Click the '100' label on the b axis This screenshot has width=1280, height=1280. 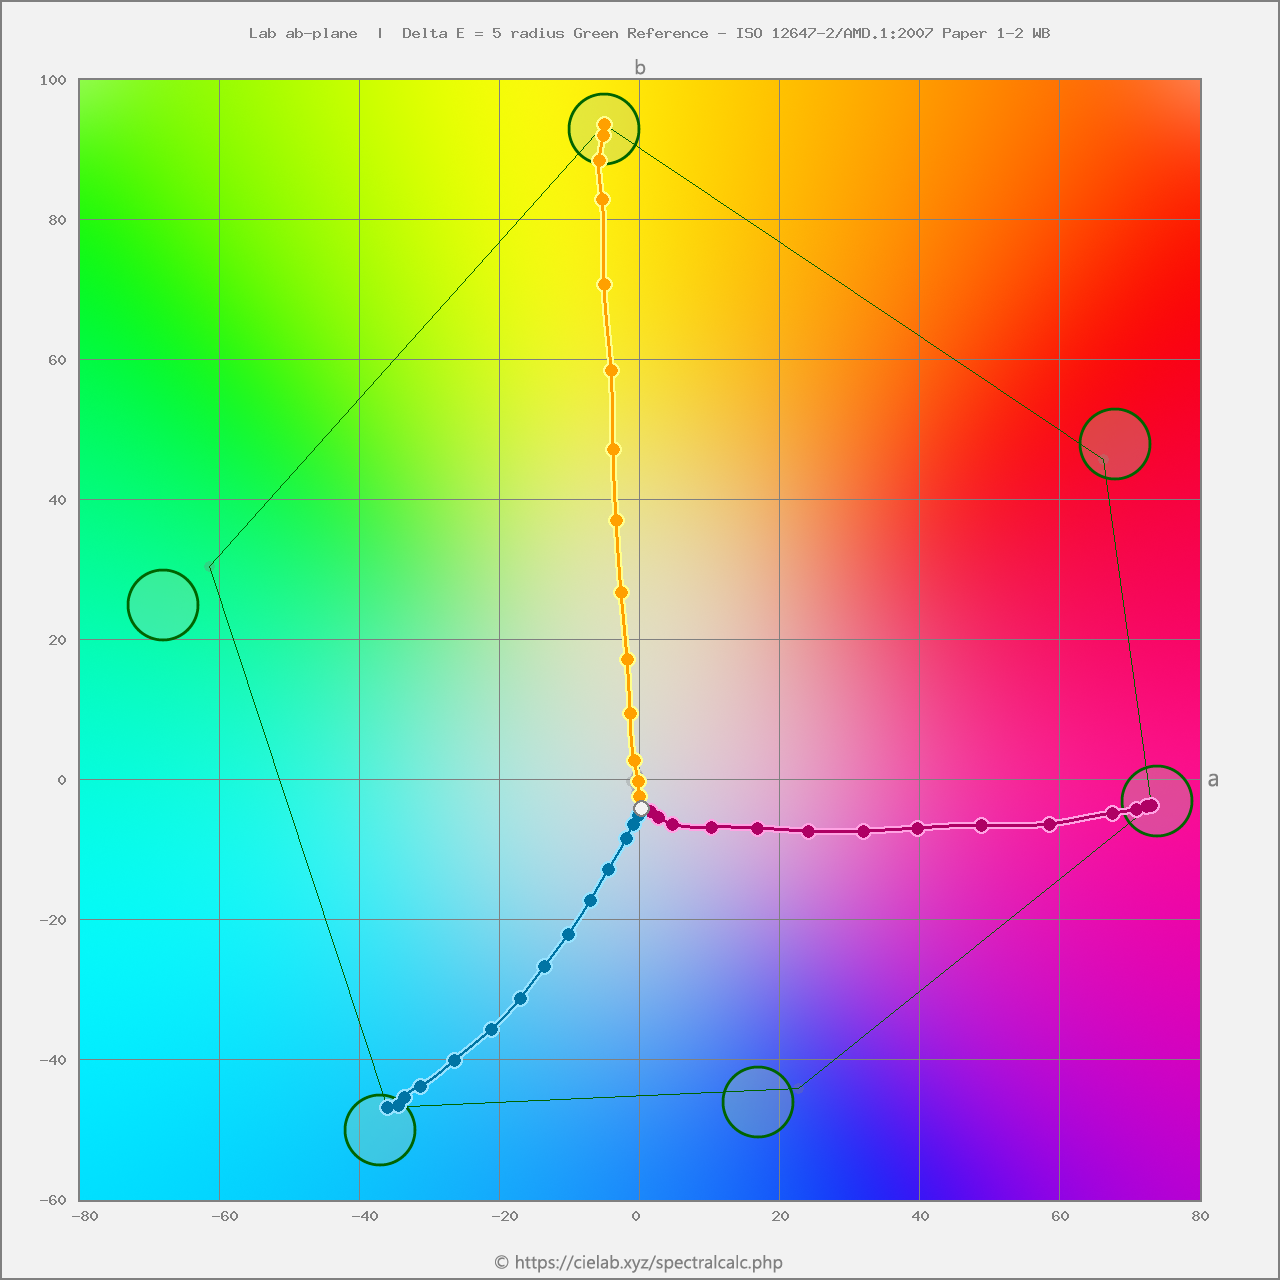point(52,80)
